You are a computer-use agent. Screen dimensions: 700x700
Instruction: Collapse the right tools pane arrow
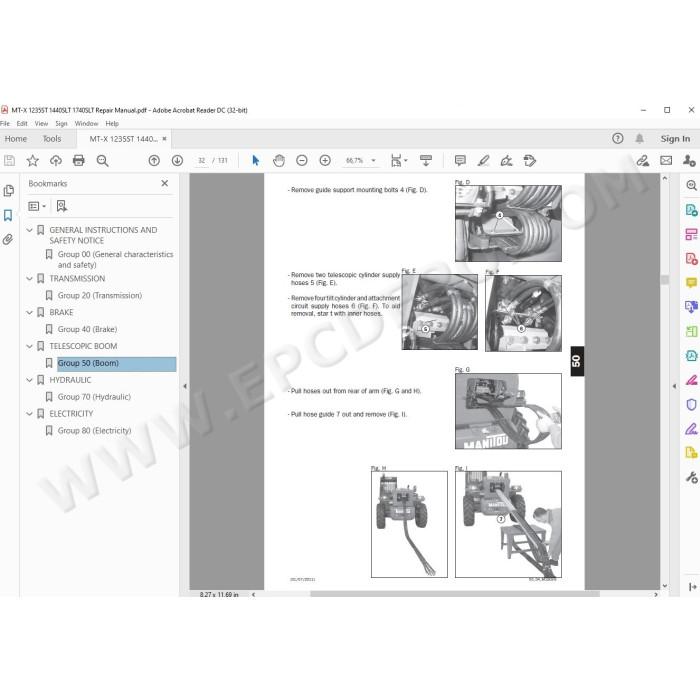(674, 386)
